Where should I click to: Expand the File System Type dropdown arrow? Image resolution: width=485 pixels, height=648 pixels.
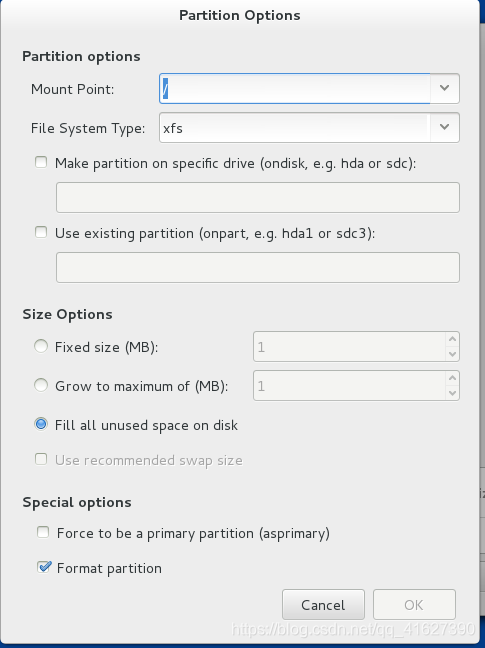tap(445, 127)
